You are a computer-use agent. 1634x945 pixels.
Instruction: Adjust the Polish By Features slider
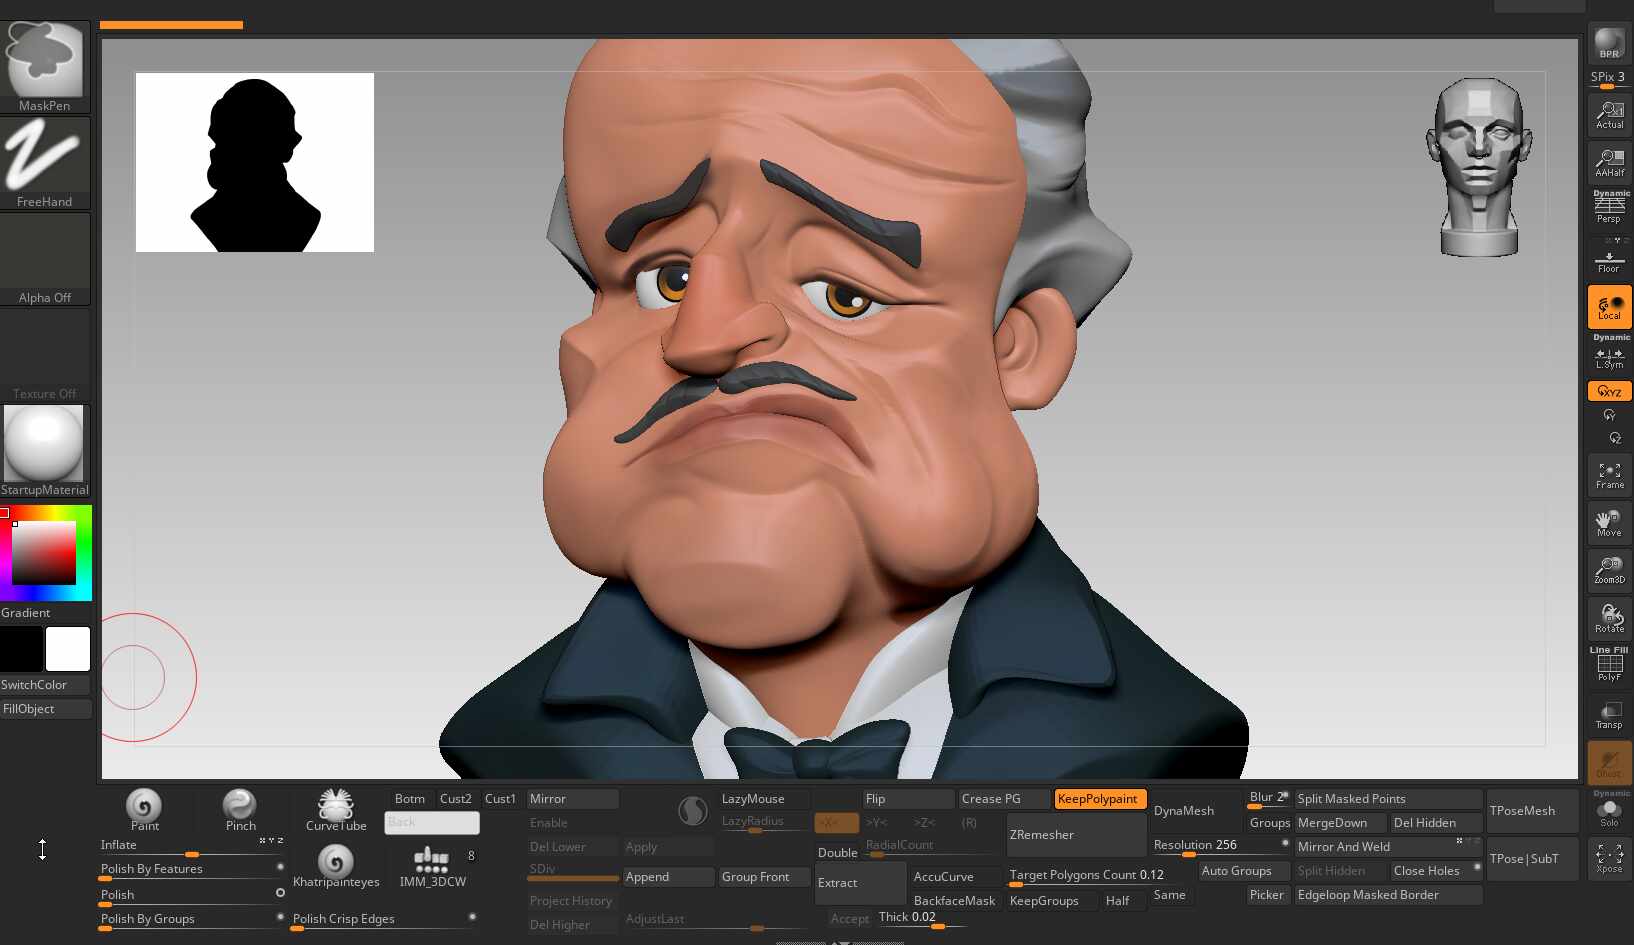tap(191, 870)
